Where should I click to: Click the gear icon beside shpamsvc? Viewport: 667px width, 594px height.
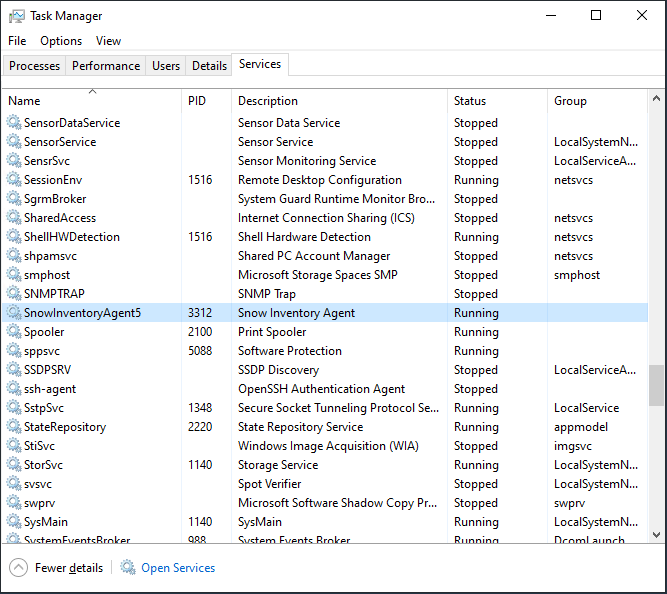click(14, 256)
